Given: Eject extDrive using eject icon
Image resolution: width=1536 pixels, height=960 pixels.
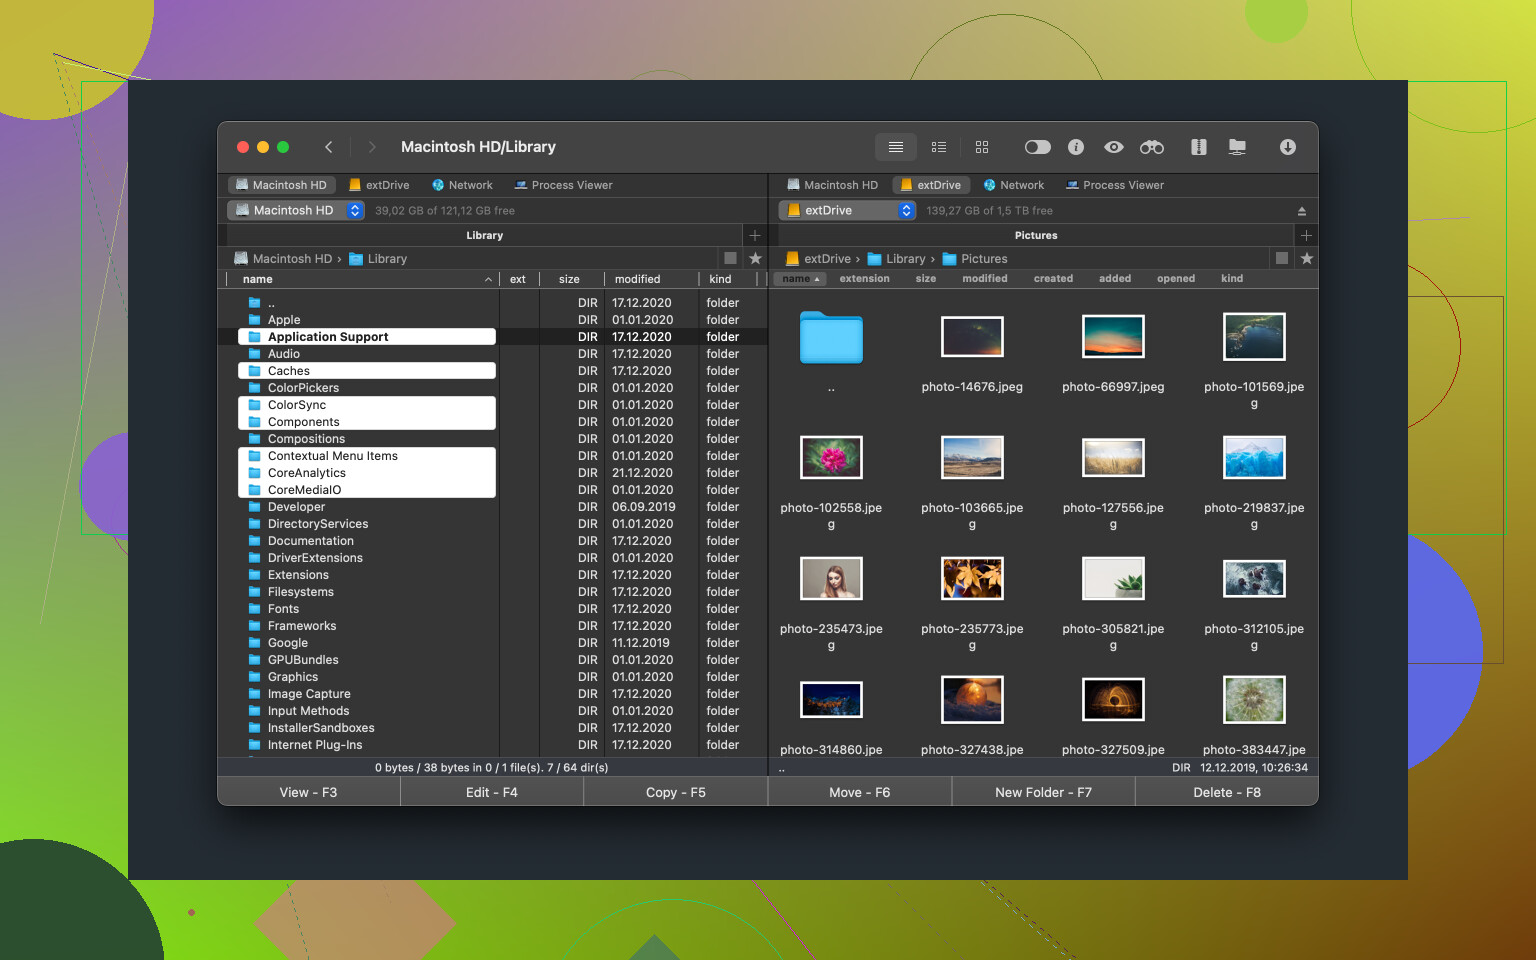Looking at the screenshot, I should coord(1301,211).
